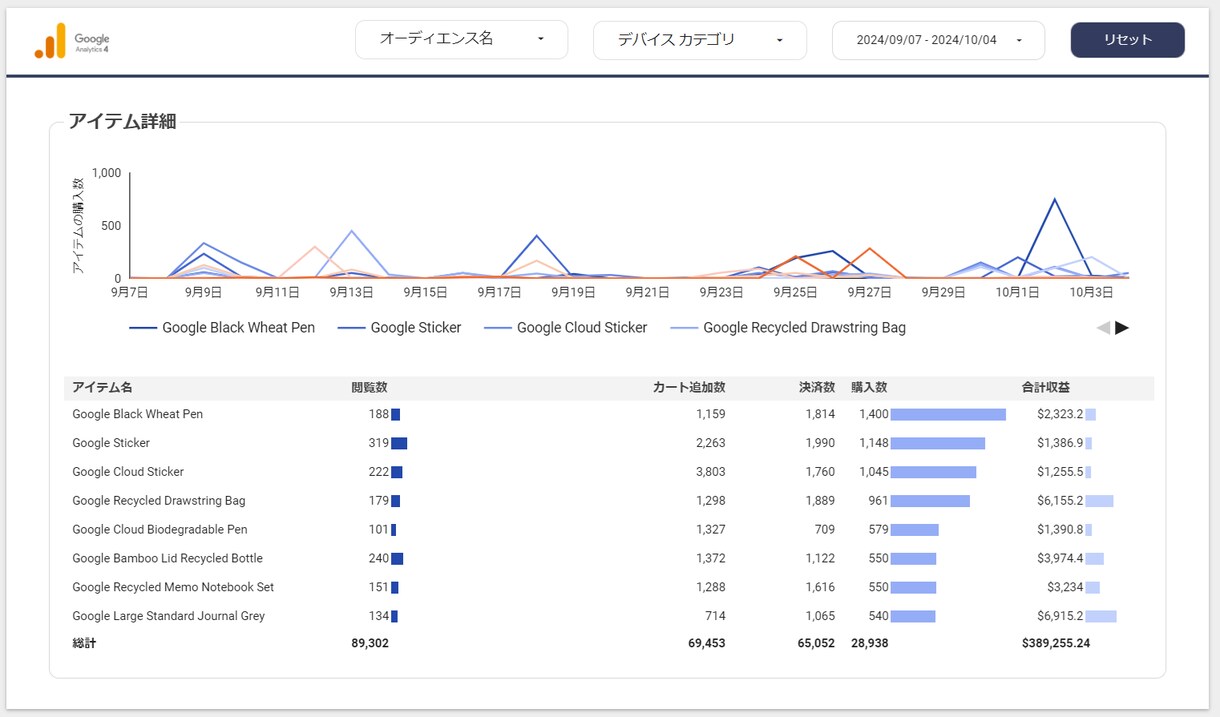The height and width of the screenshot is (717, 1220).
Task: Click the 319 views value
Action: coord(378,443)
